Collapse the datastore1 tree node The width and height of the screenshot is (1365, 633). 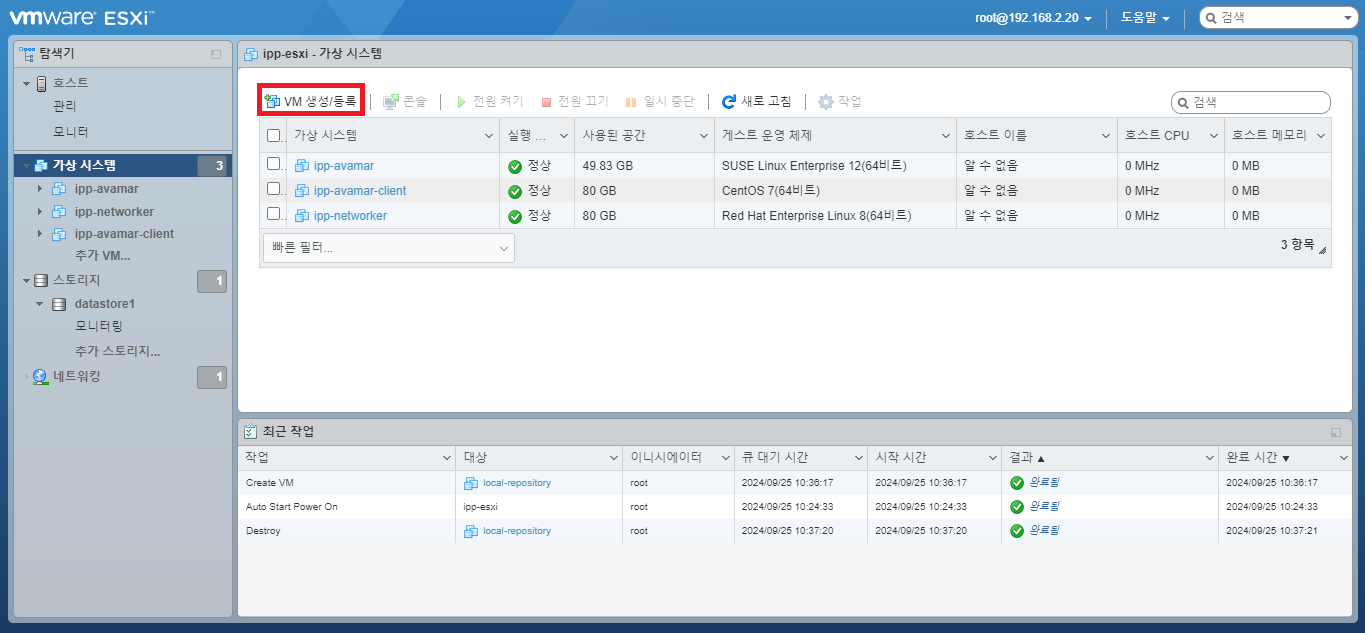pos(40,304)
